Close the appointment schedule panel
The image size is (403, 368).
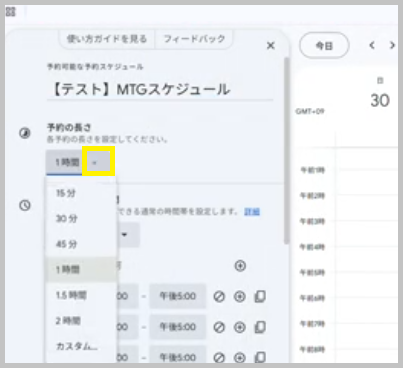[x=271, y=46]
